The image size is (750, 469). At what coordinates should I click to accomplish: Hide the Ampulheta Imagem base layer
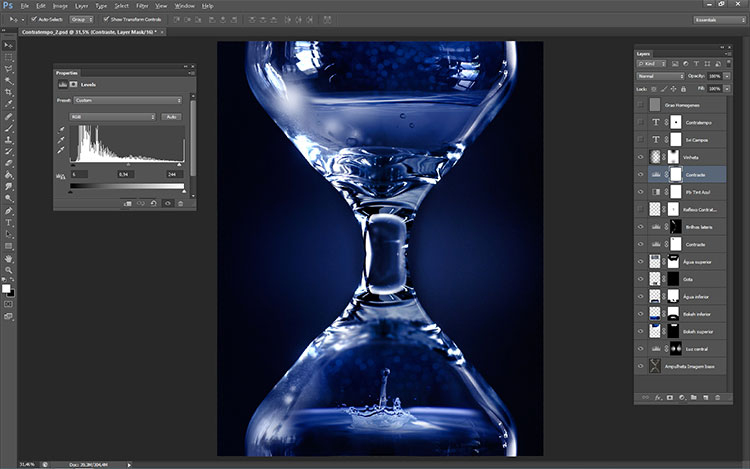coord(640,366)
